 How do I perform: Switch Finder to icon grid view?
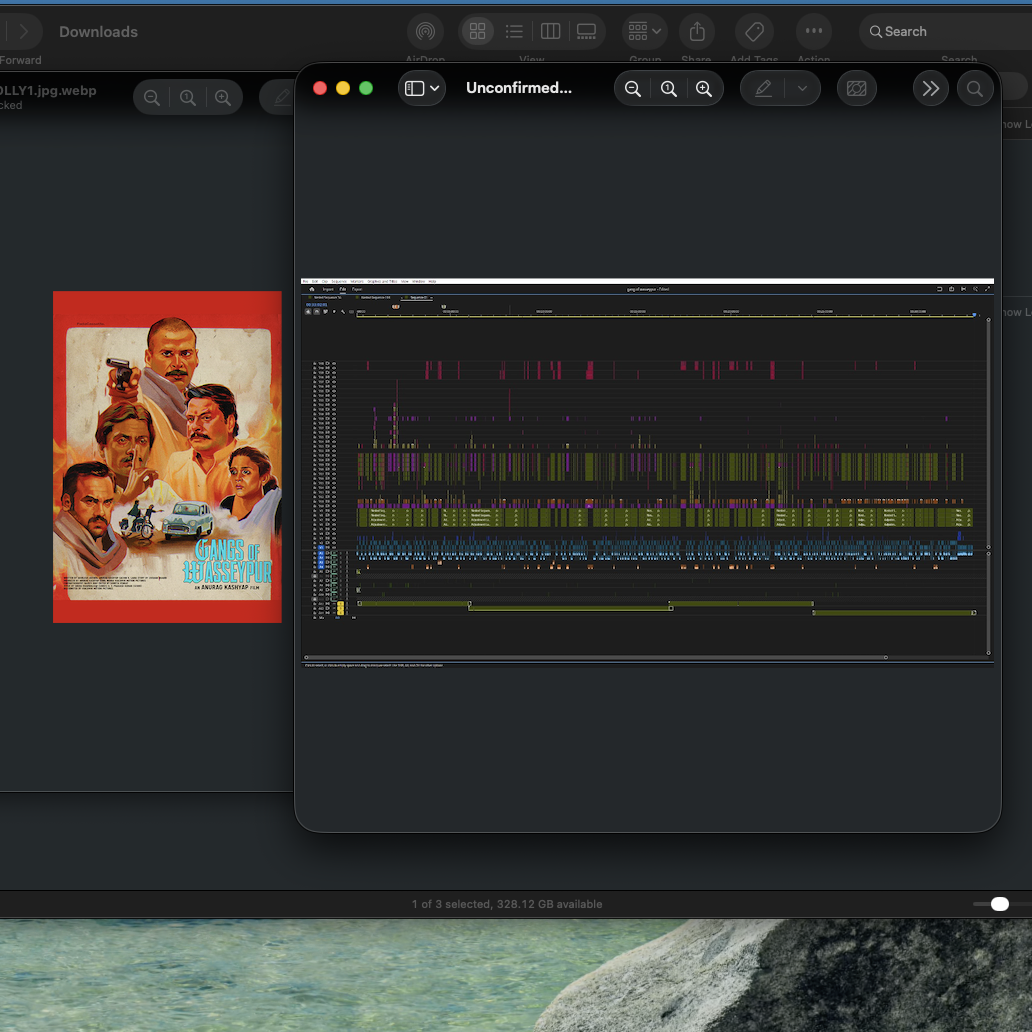(478, 32)
